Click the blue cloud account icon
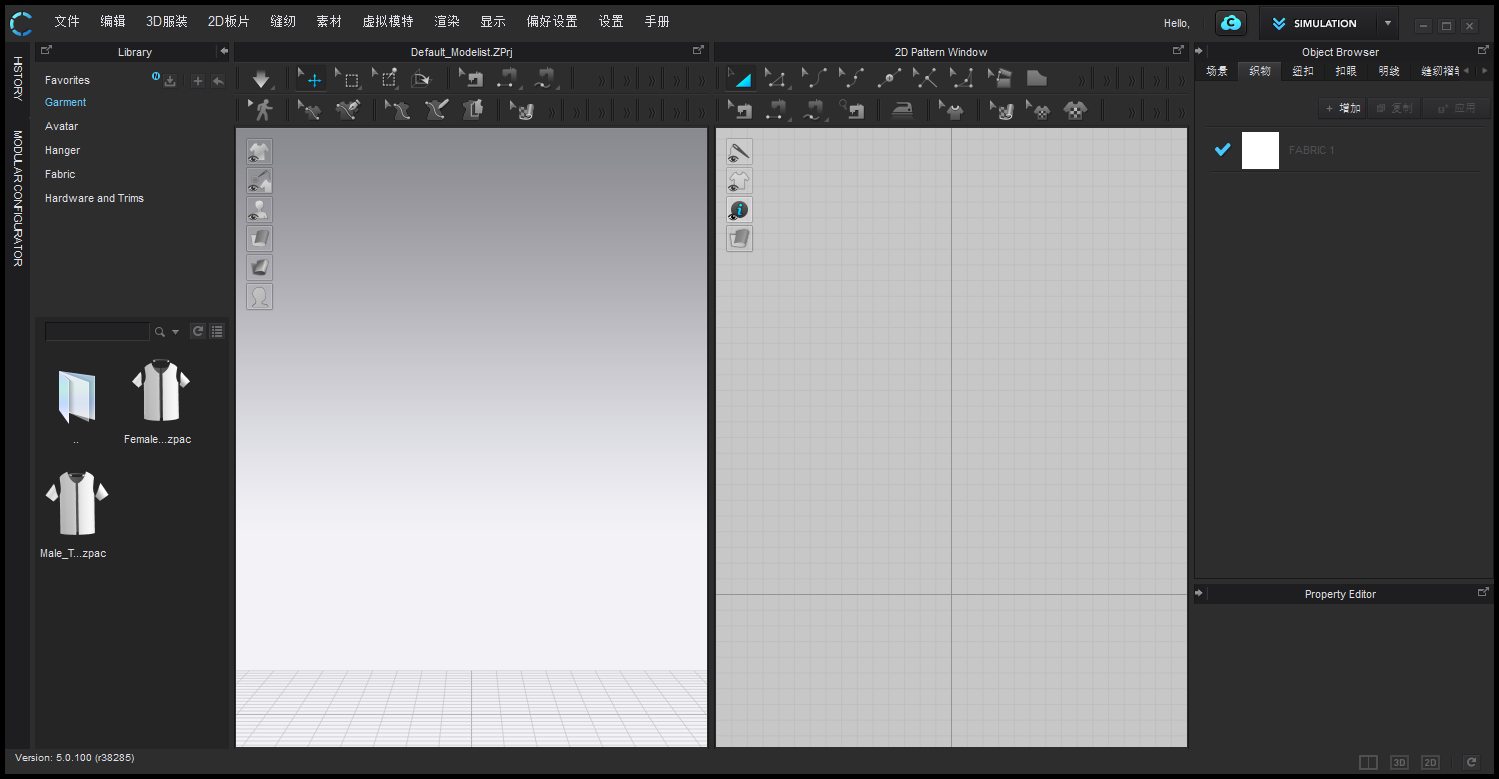Viewport: 1499px width, 779px height. click(1231, 23)
